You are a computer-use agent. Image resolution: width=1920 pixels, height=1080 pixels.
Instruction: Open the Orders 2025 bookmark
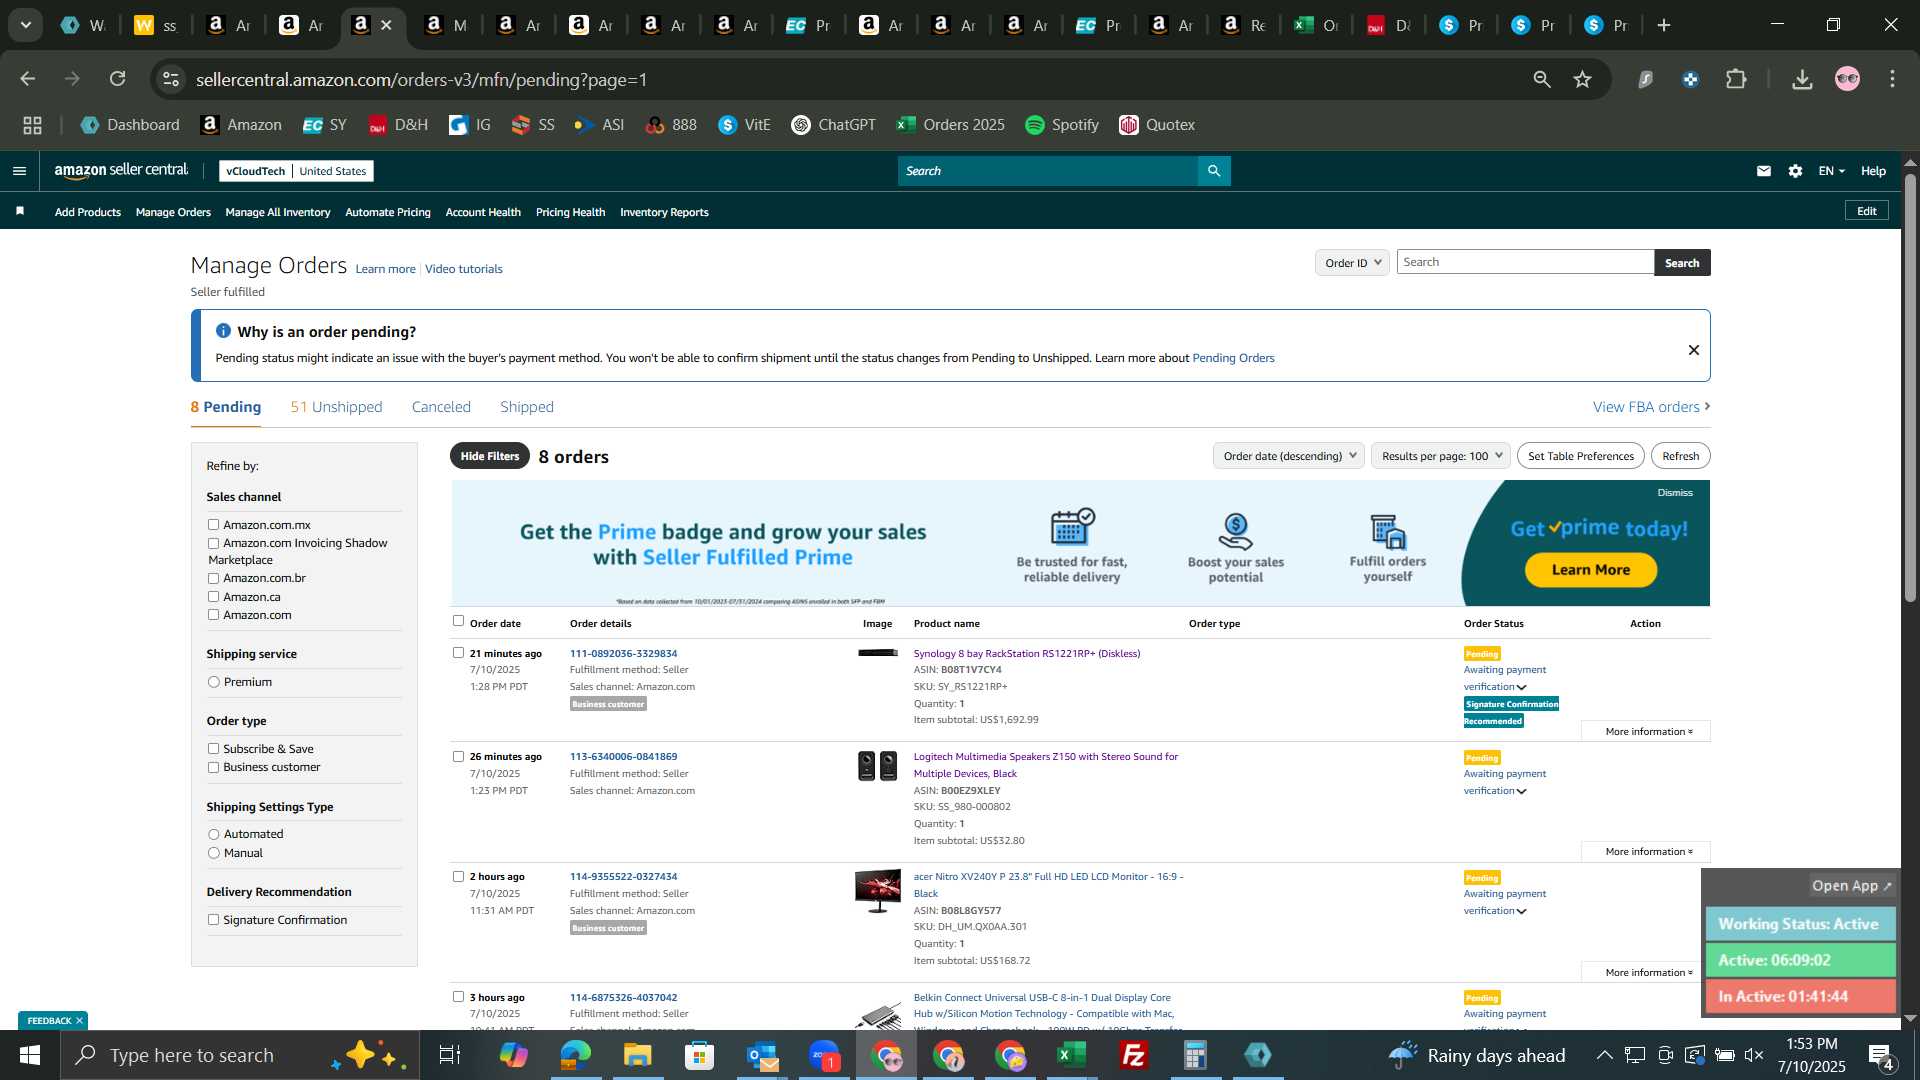pyautogui.click(x=950, y=125)
